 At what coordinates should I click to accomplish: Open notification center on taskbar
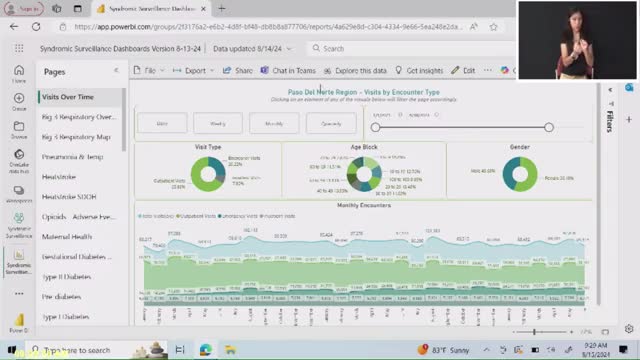pyautogui.click(x=623, y=349)
